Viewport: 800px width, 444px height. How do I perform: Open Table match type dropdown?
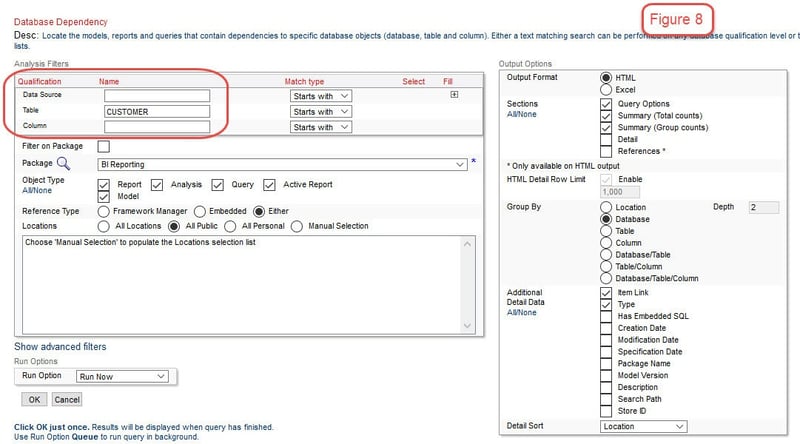click(321, 112)
